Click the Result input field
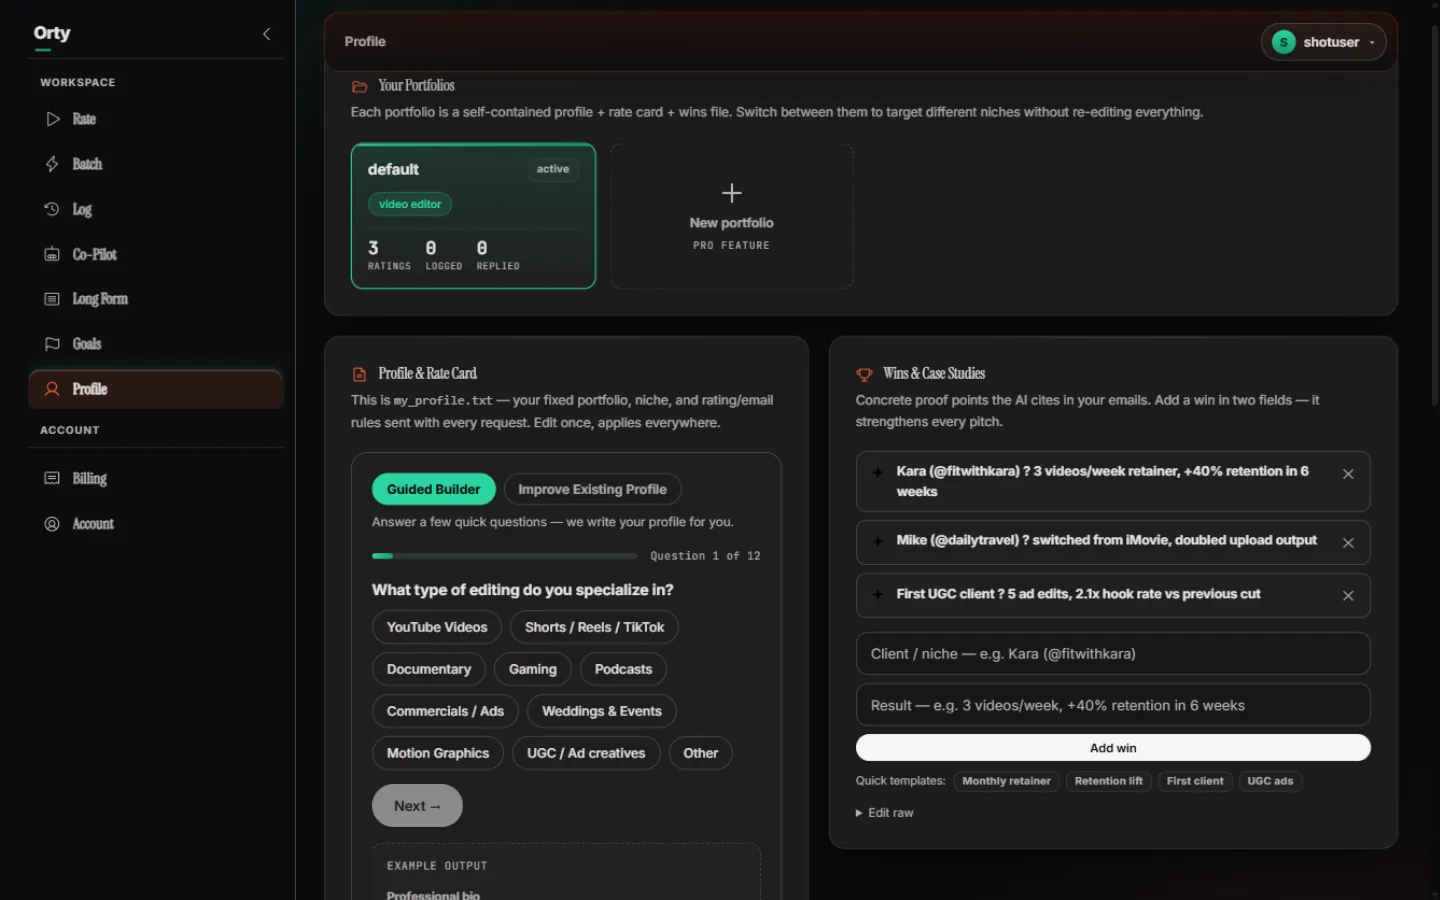Screen dimensions: 1440x900 coord(1113,705)
